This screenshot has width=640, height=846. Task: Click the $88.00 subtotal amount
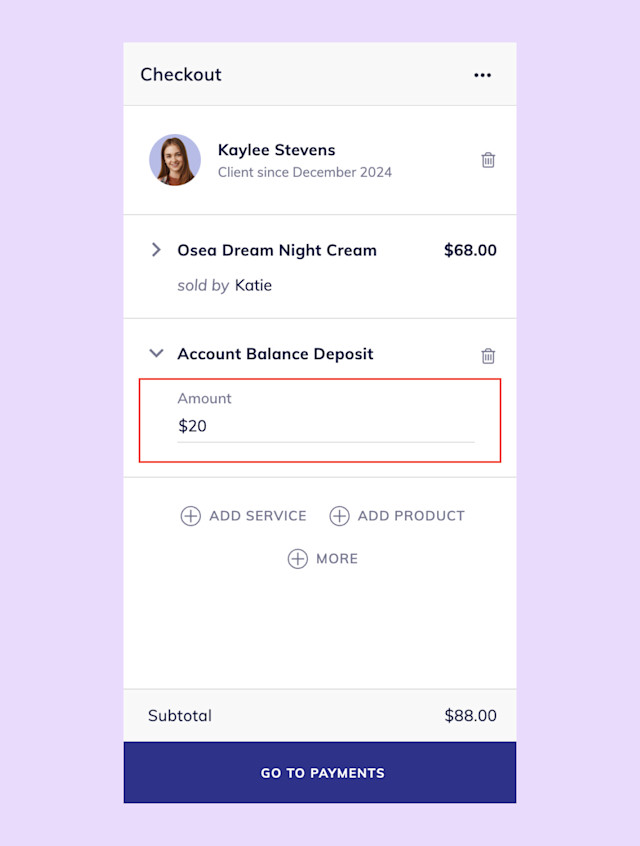tap(470, 715)
